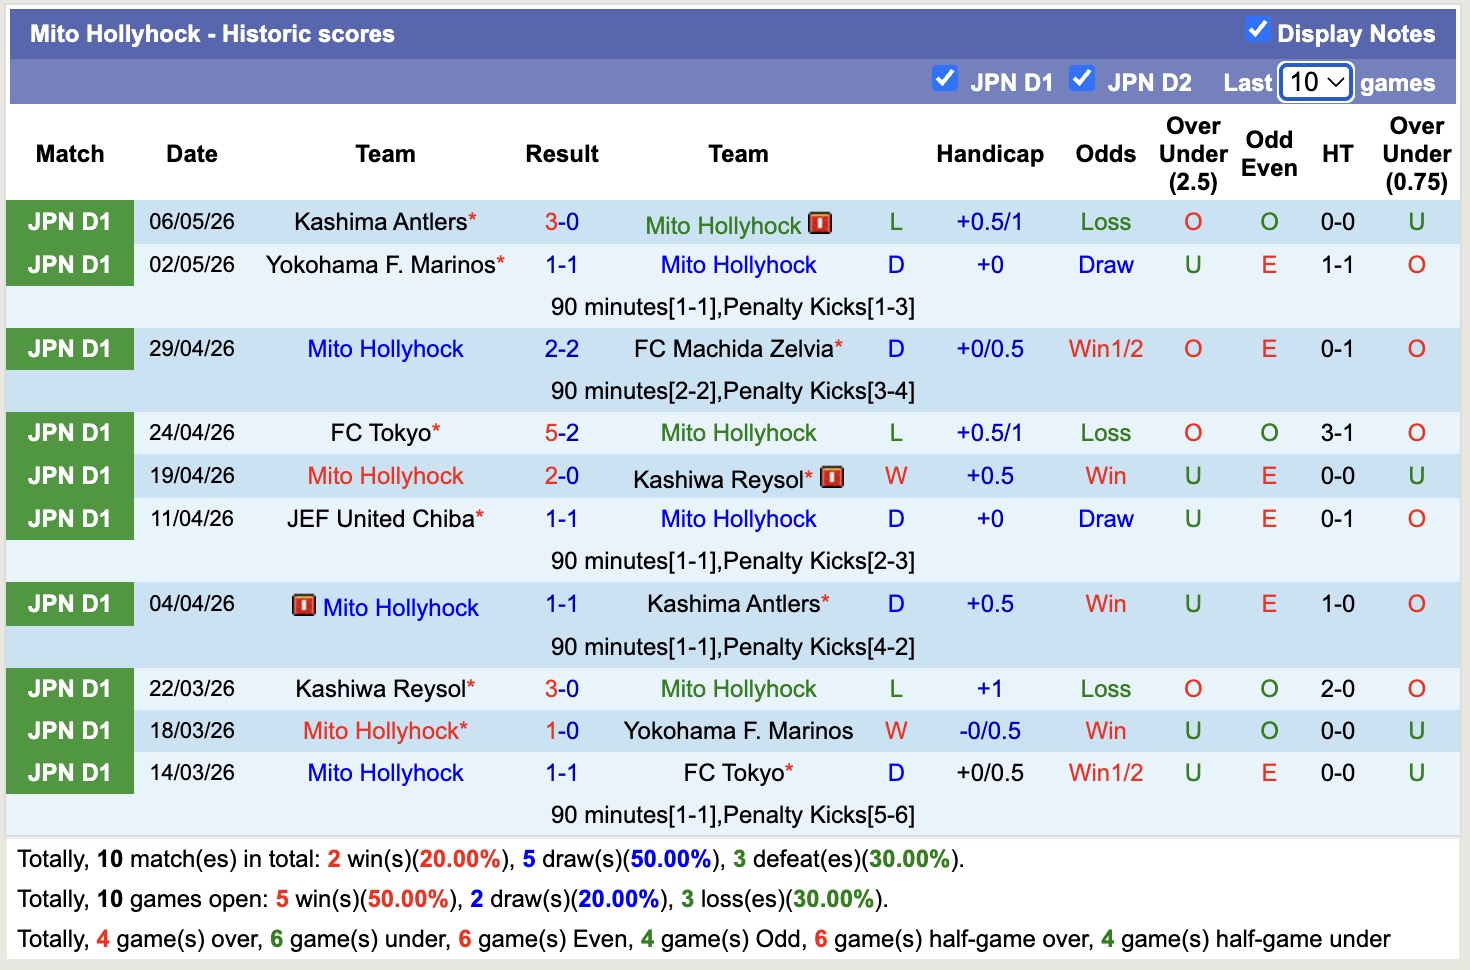The width and height of the screenshot is (1470, 970).
Task: Open FC Tokyo link in the 14/03/26 match
Action: (x=734, y=773)
